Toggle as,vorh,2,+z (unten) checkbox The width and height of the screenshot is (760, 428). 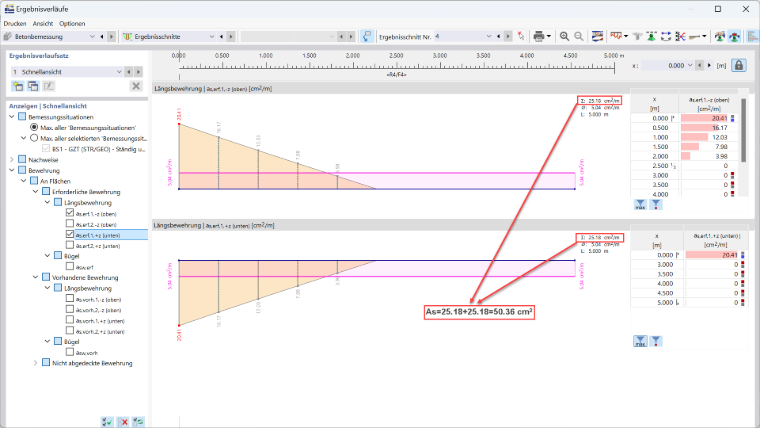(70, 331)
